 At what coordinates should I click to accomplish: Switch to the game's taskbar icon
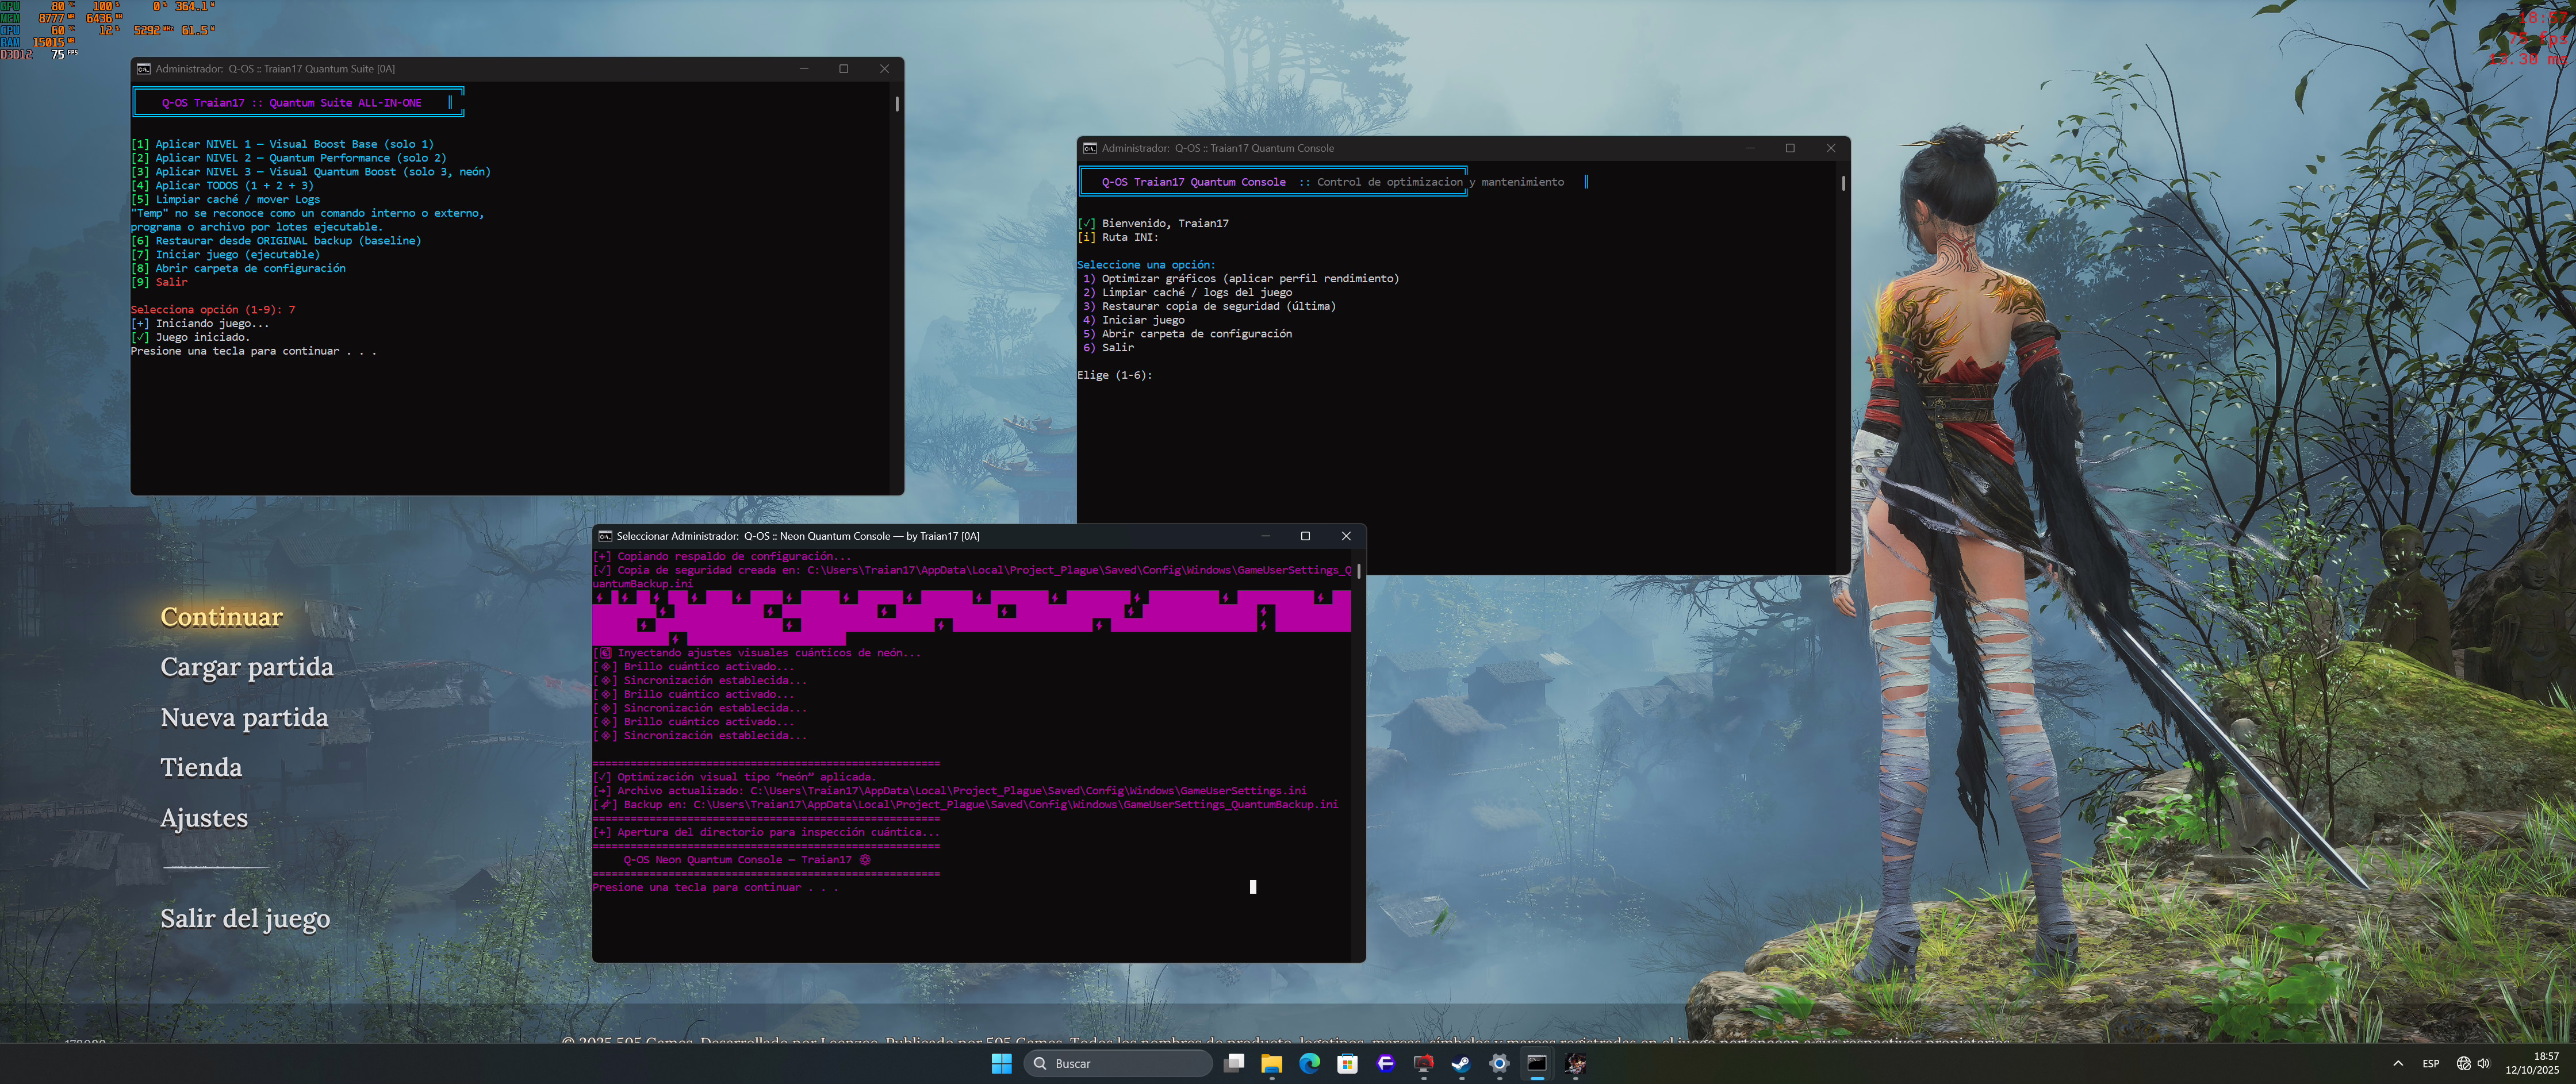(x=1575, y=1063)
